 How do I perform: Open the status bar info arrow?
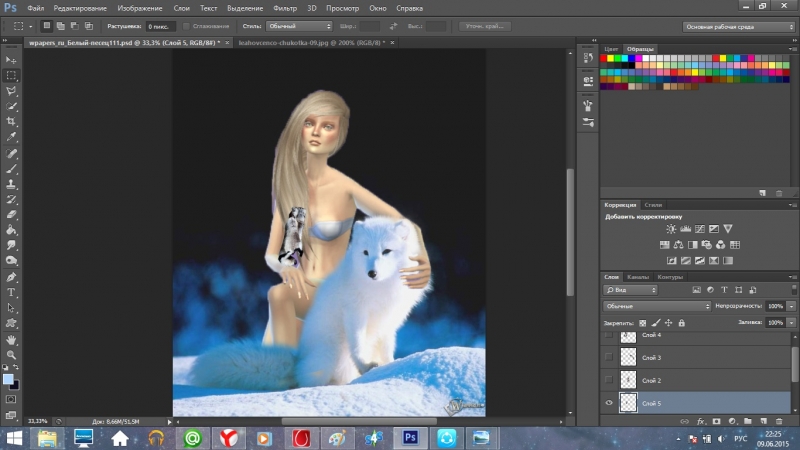coord(169,421)
